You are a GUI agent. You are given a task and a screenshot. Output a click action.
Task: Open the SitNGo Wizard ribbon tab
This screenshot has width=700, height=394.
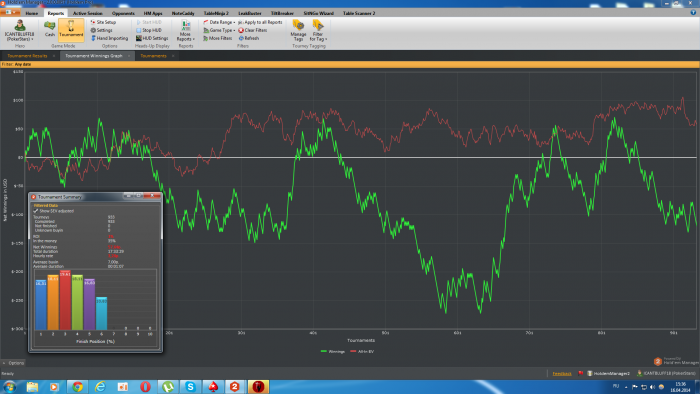point(318,13)
